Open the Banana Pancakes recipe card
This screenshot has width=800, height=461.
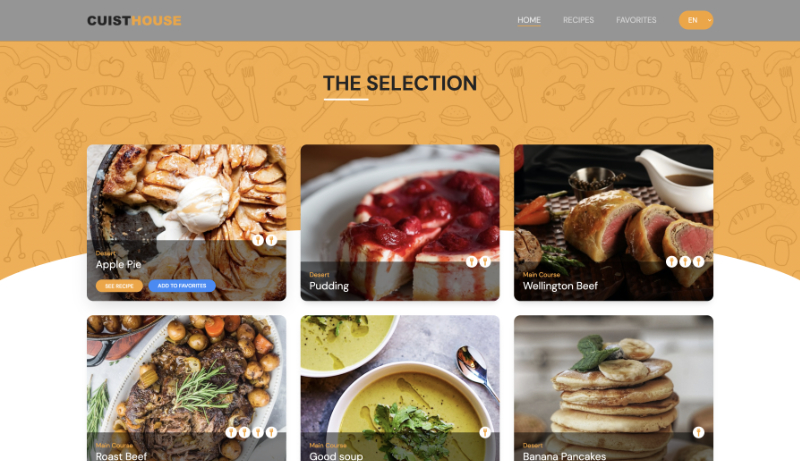tap(614, 388)
